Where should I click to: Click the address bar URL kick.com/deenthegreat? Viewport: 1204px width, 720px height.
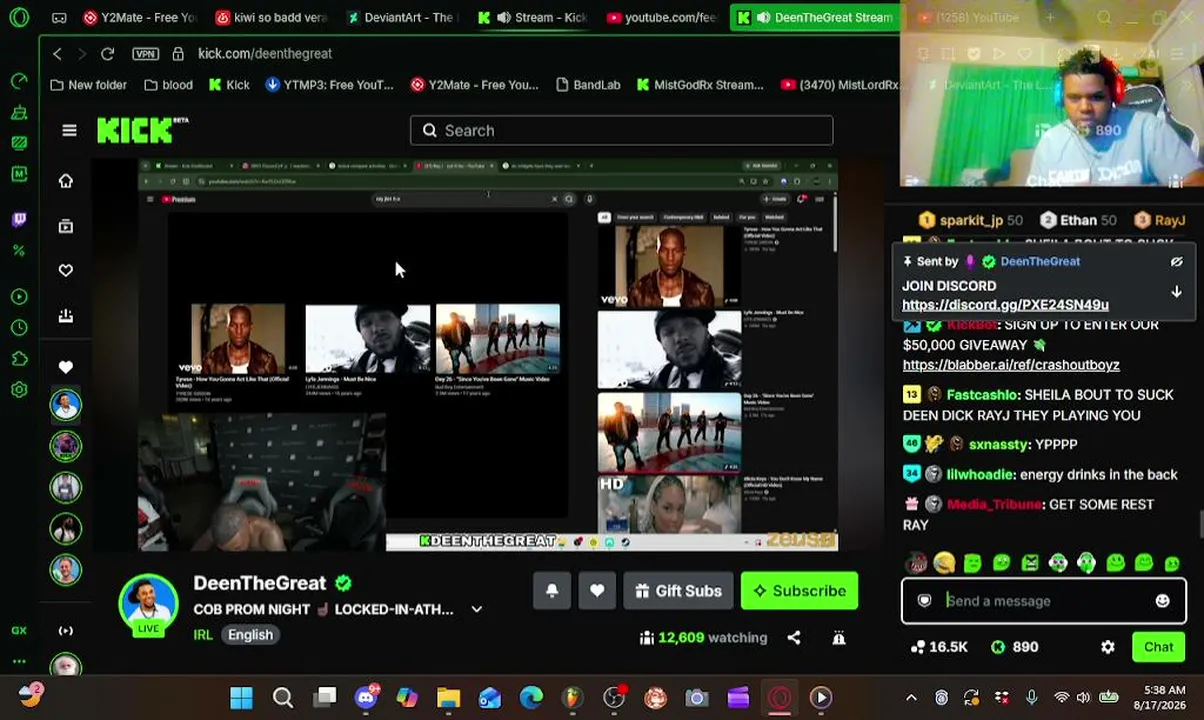coord(265,54)
